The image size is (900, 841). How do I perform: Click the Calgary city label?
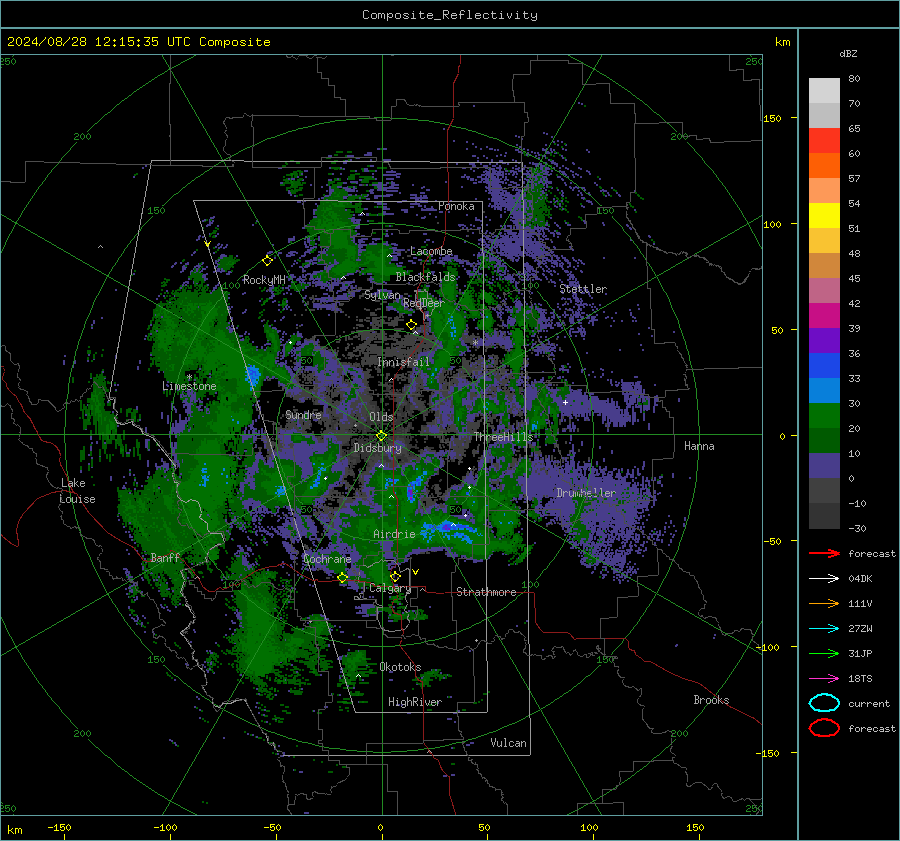click(x=390, y=588)
